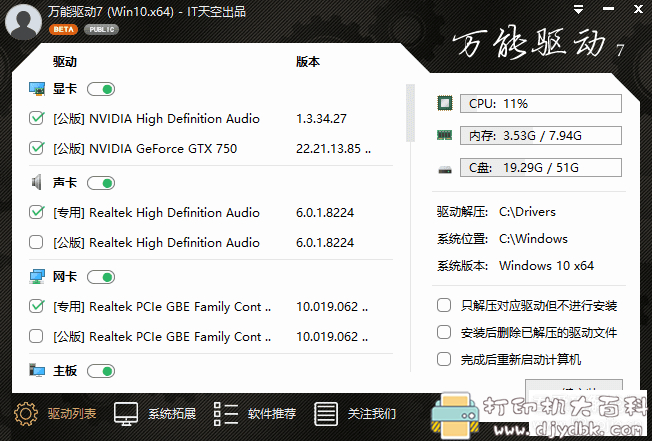Click the 系统拓展 monitor icon
Image resolution: width=652 pixels, height=441 pixels.
(126, 414)
